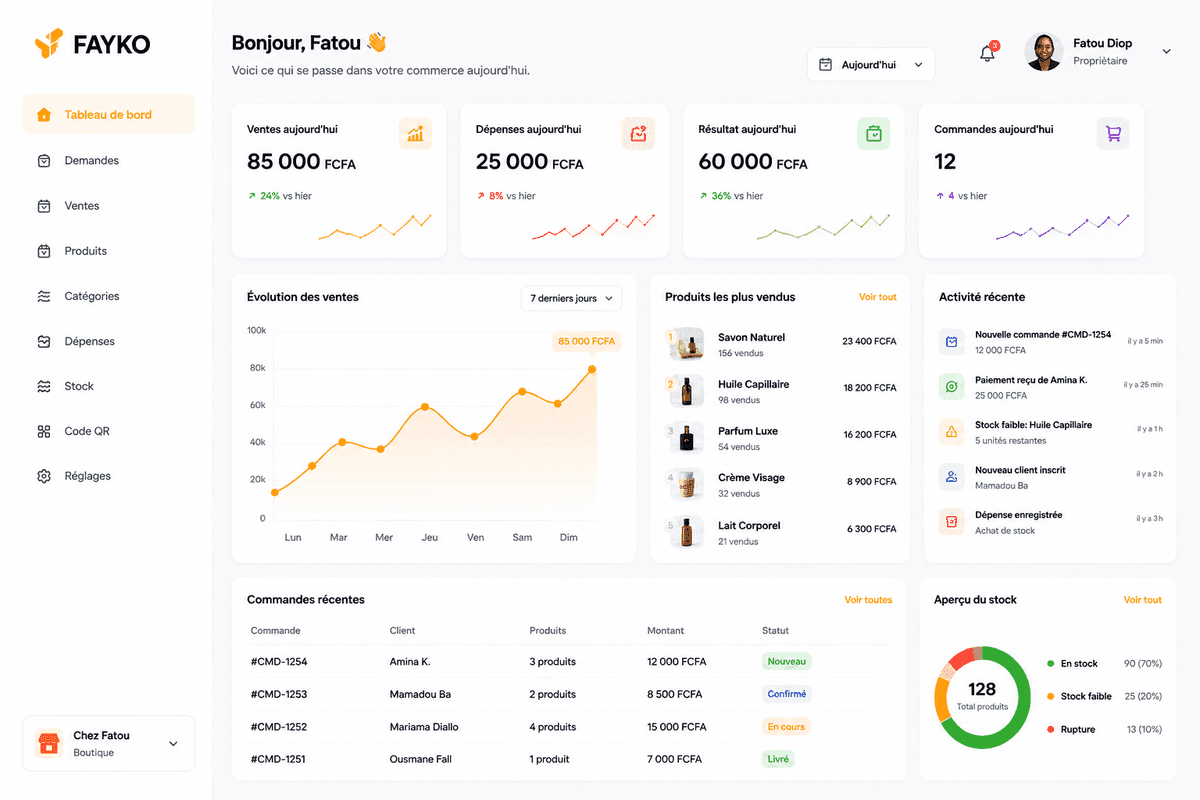Click the Livré status badge
Image resolution: width=1200 pixels, height=800 pixels.
[x=778, y=759]
